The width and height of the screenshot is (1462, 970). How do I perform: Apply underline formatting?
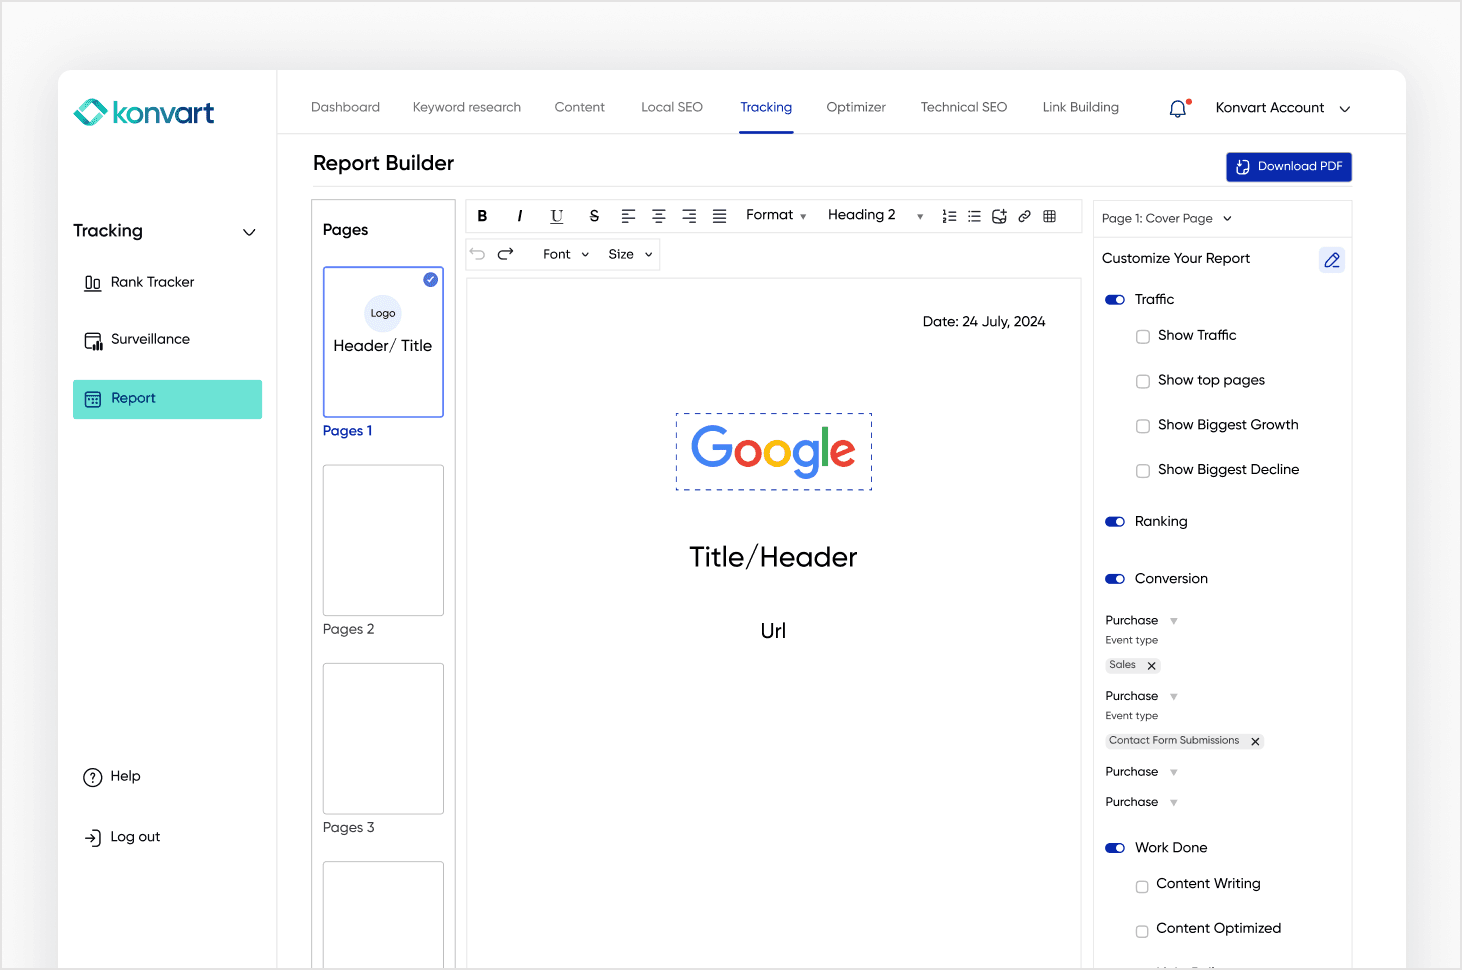[x=557, y=216]
